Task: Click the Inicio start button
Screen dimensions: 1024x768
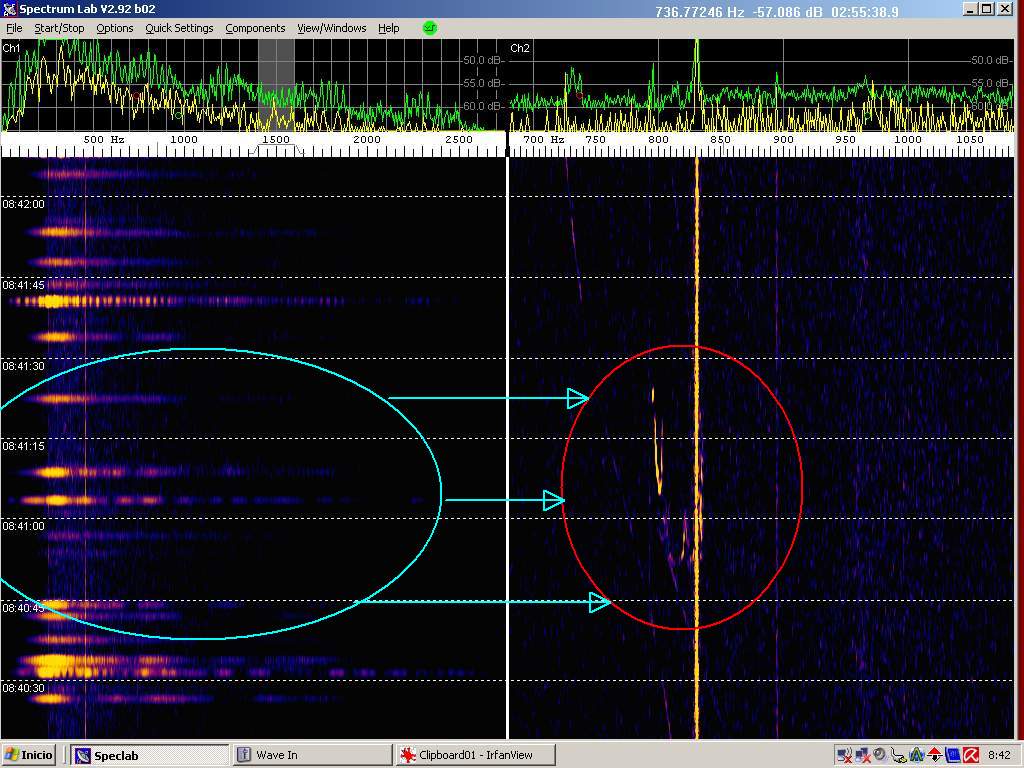Action: [30, 755]
